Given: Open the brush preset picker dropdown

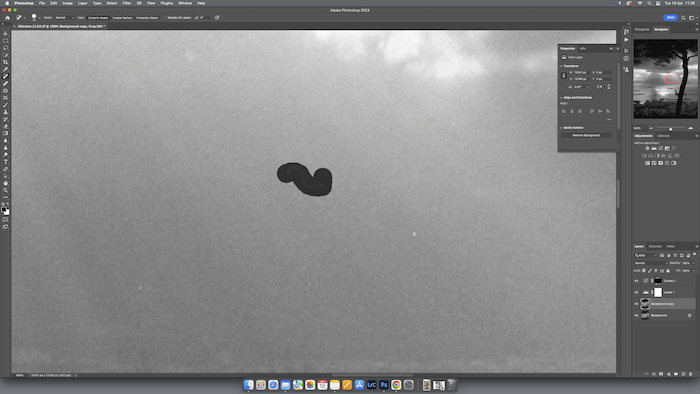Looking at the screenshot, I should [39, 18].
